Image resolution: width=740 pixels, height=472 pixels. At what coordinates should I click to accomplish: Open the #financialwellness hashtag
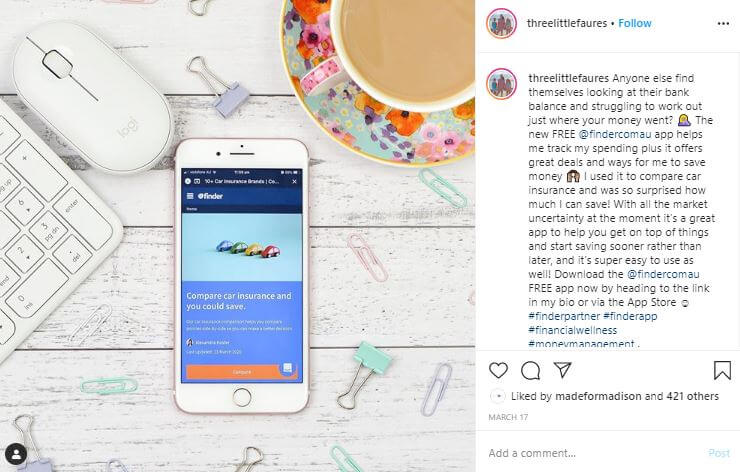[572, 330]
